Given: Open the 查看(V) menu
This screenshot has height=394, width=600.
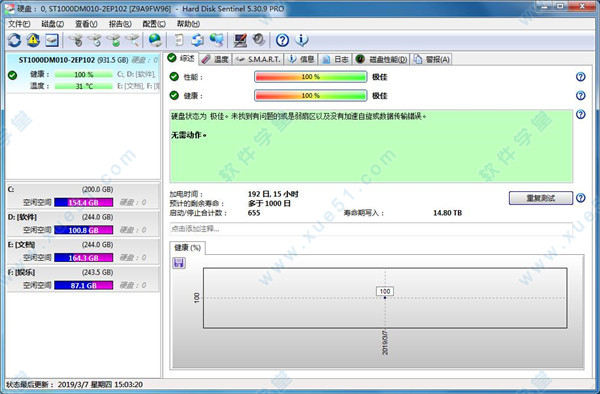Looking at the screenshot, I should (x=86, y=24).
